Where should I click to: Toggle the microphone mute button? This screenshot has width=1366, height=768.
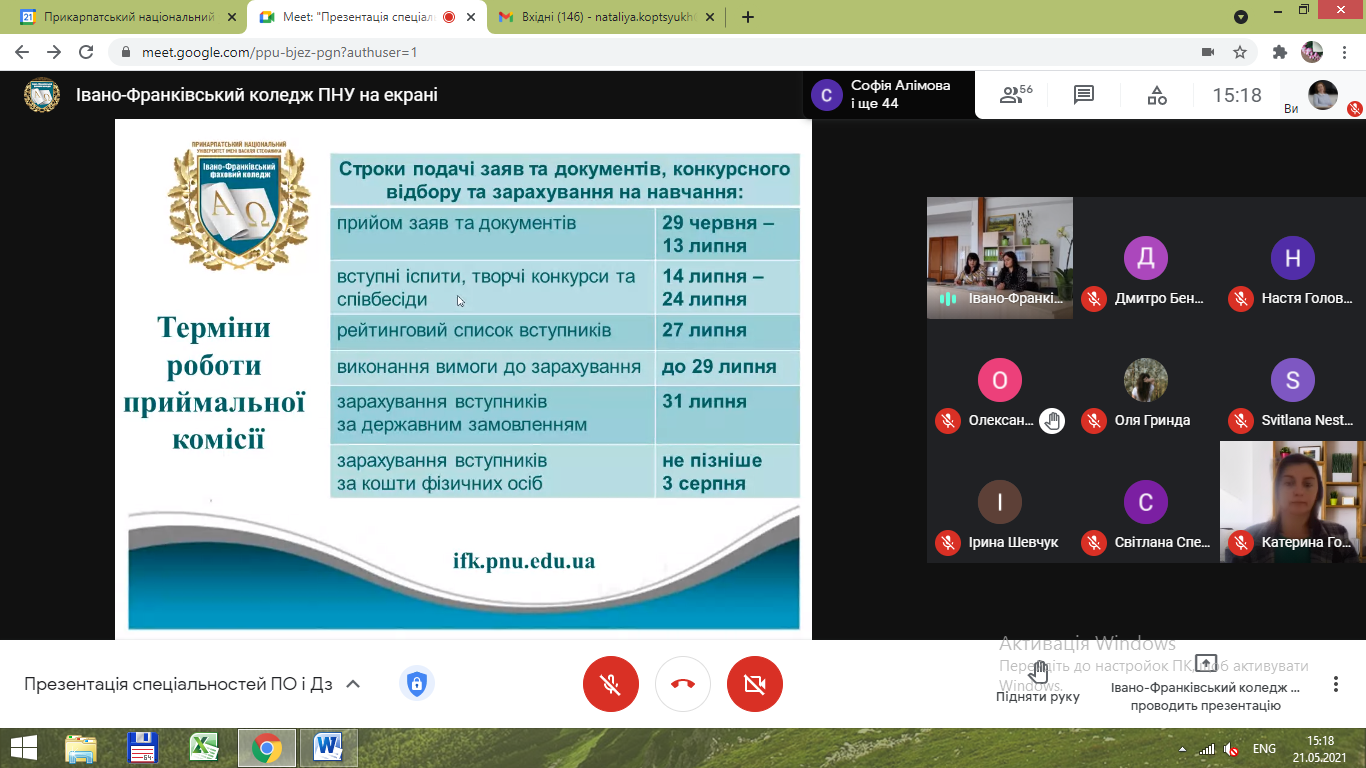[x=610, y=684]
